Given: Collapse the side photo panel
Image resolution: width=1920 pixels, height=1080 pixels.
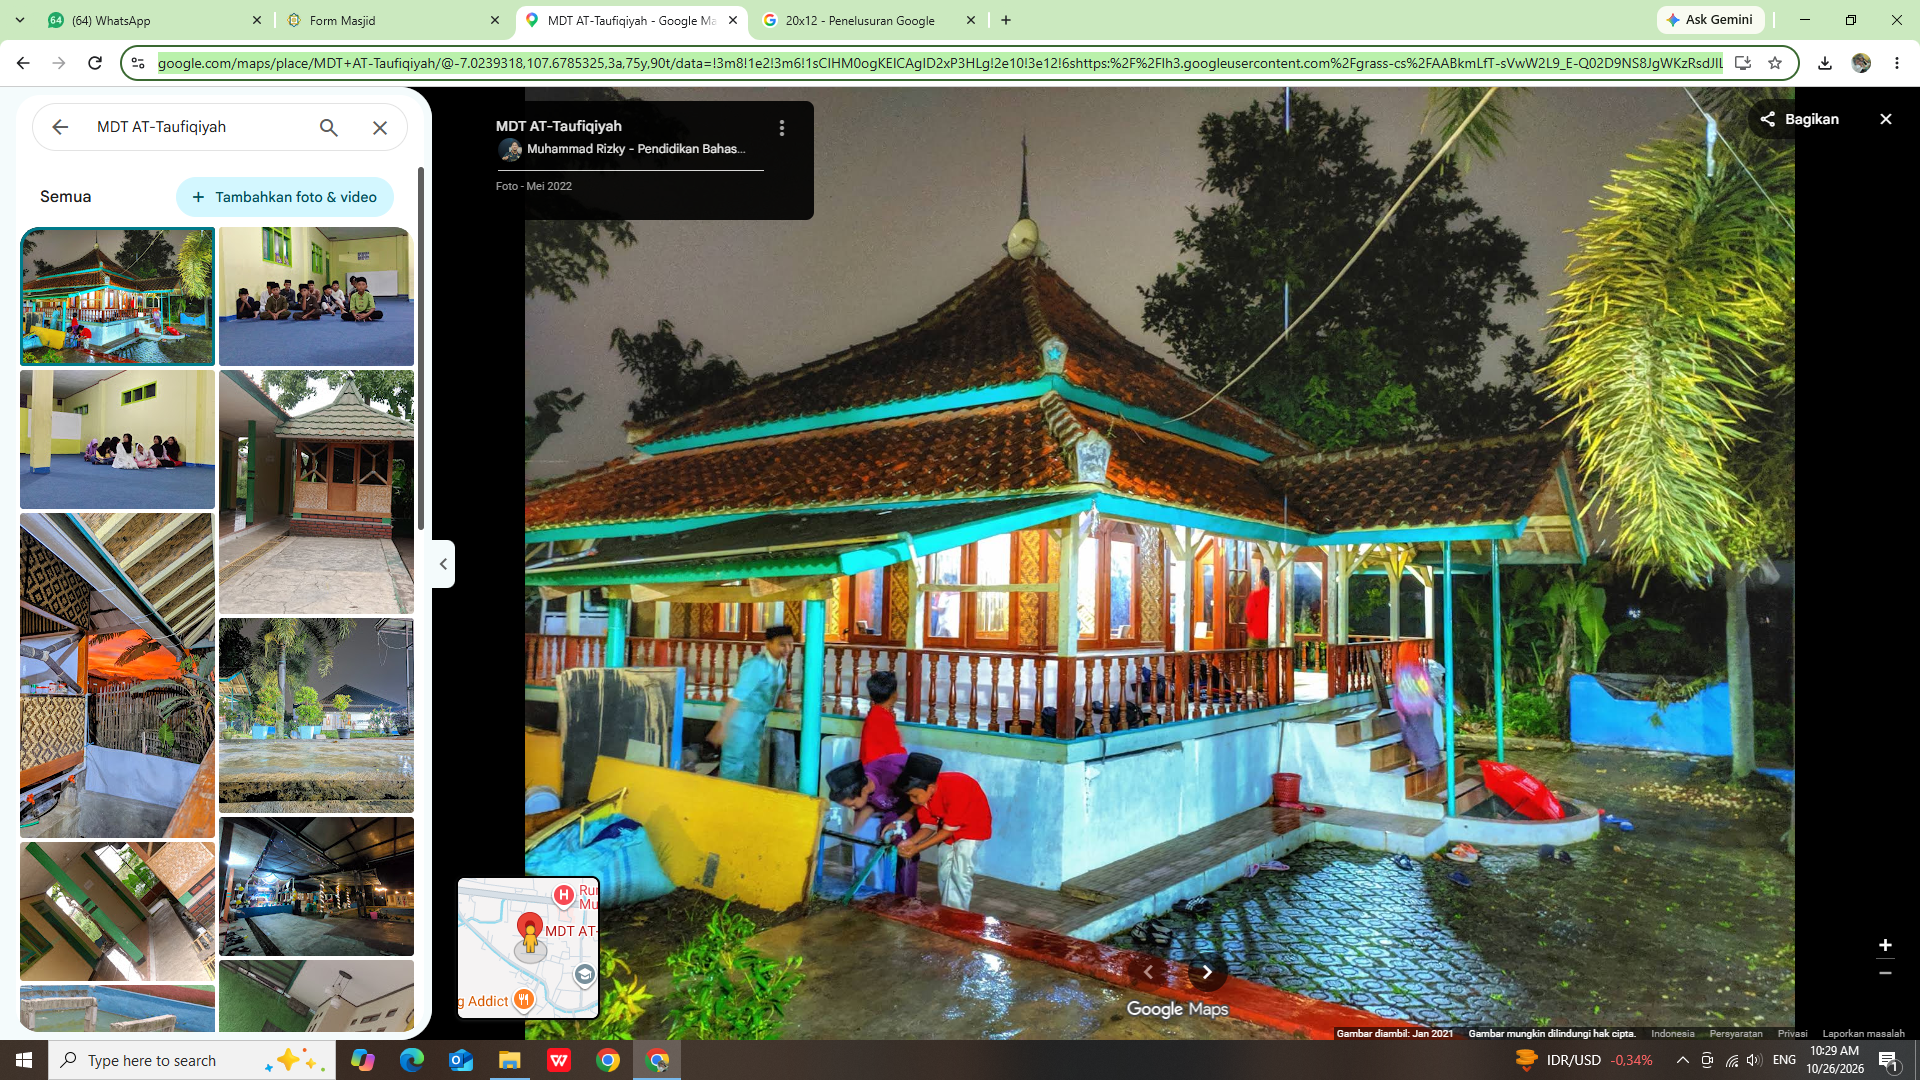Looking at the screenshot, I should 443,564.
